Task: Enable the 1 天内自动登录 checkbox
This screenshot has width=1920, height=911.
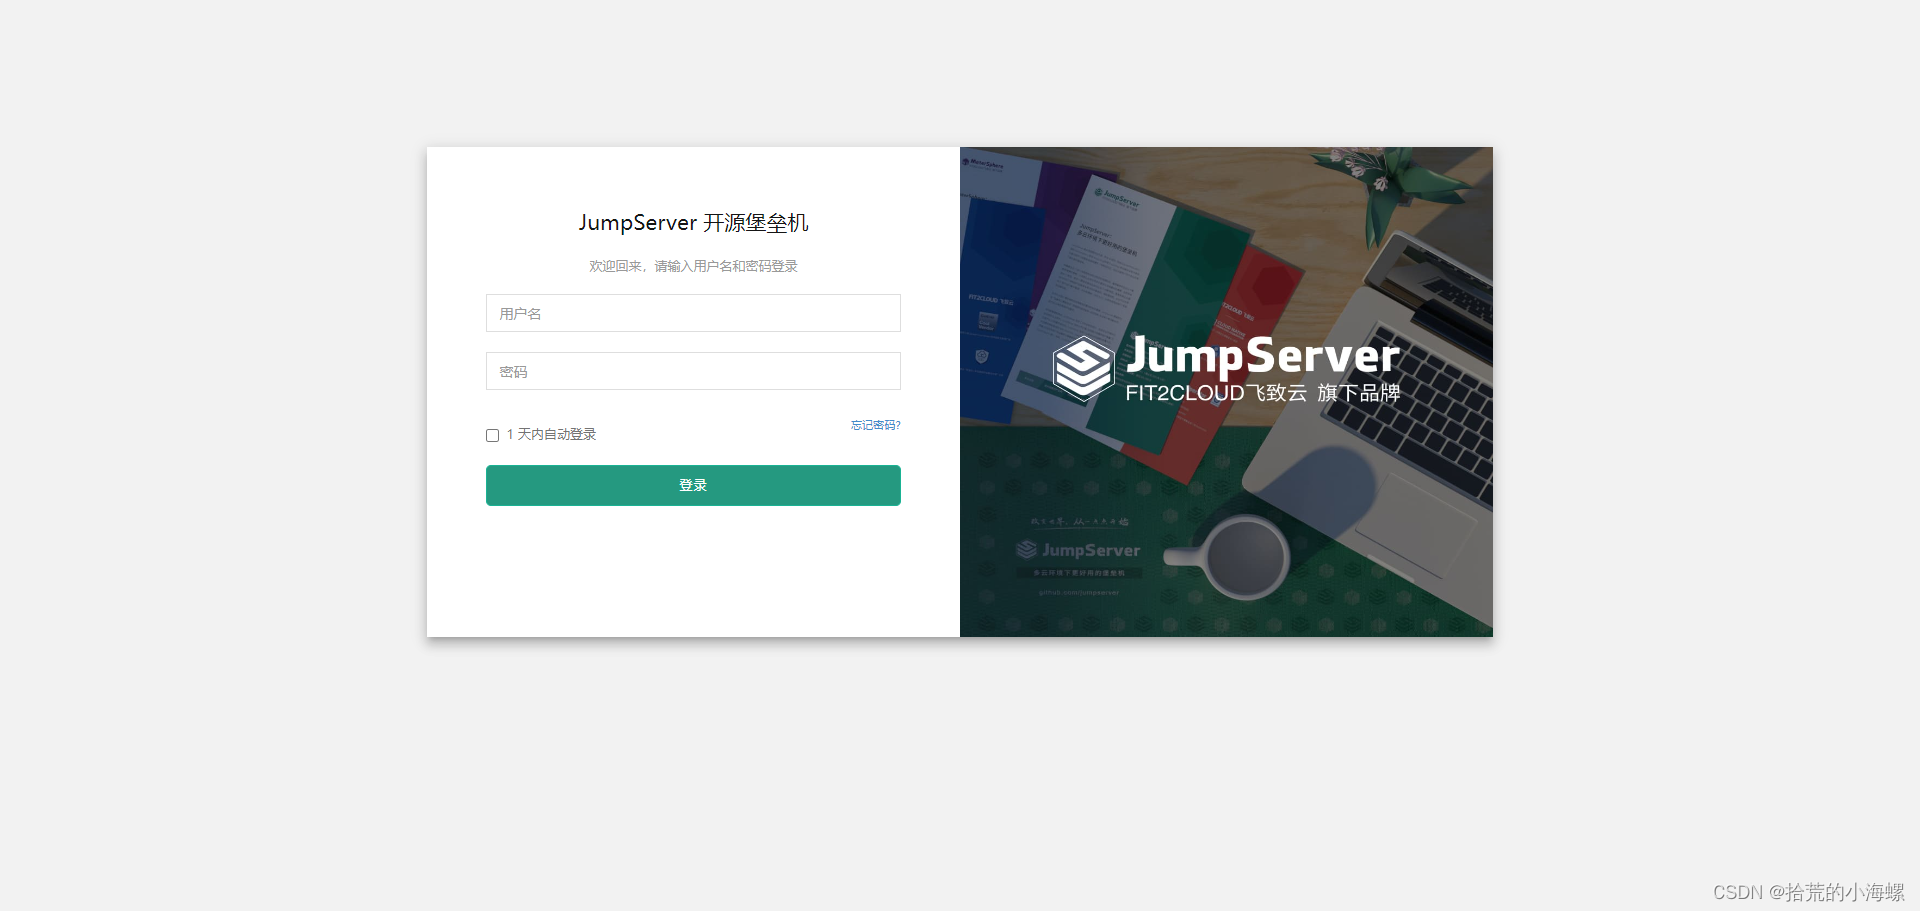Action: tap(492, 435)
